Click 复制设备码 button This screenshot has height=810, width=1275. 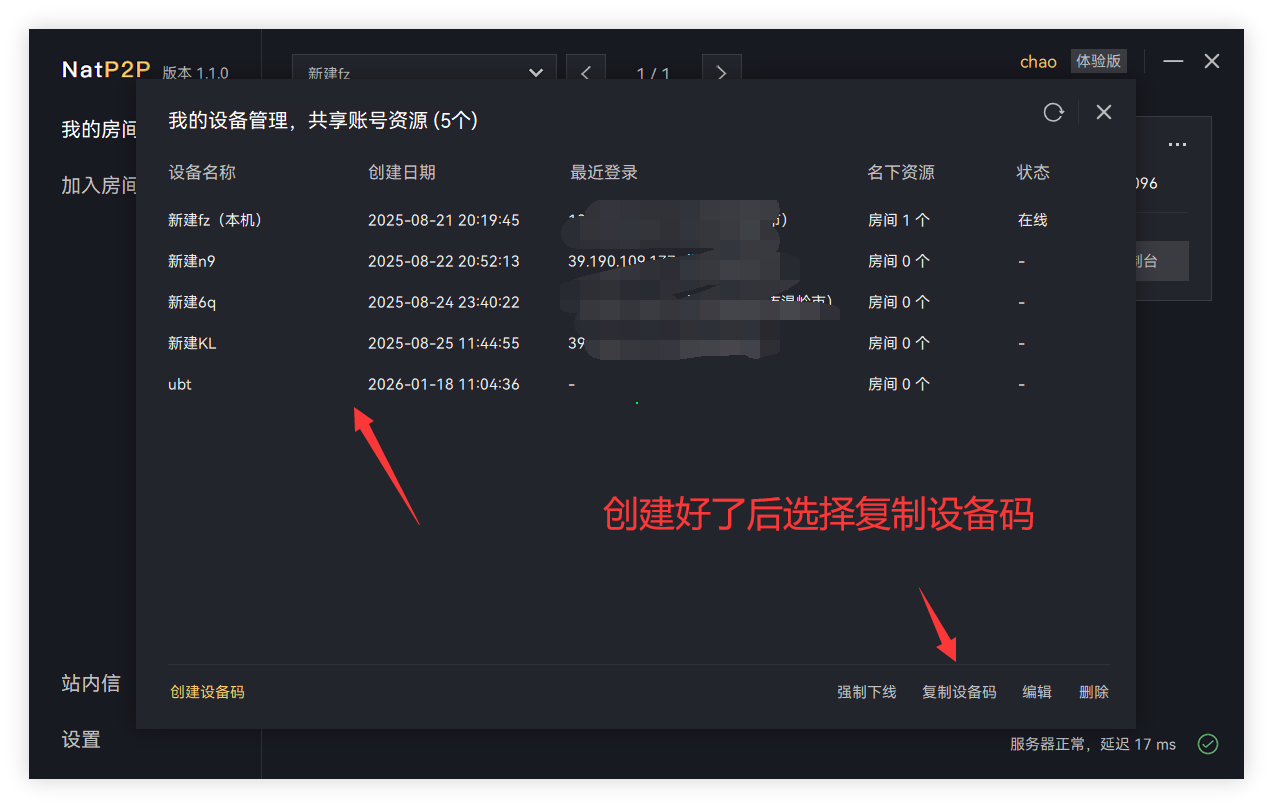point(959,692)
